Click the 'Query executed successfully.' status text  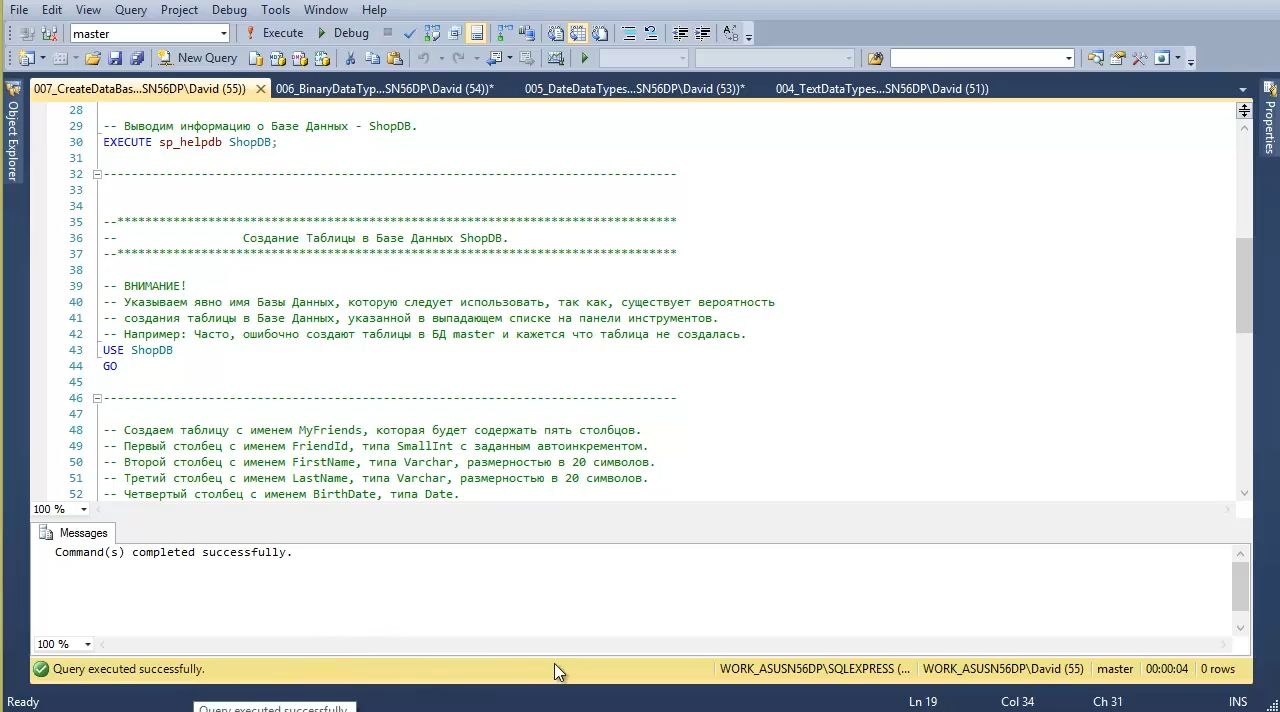click(x=128, y=669)
